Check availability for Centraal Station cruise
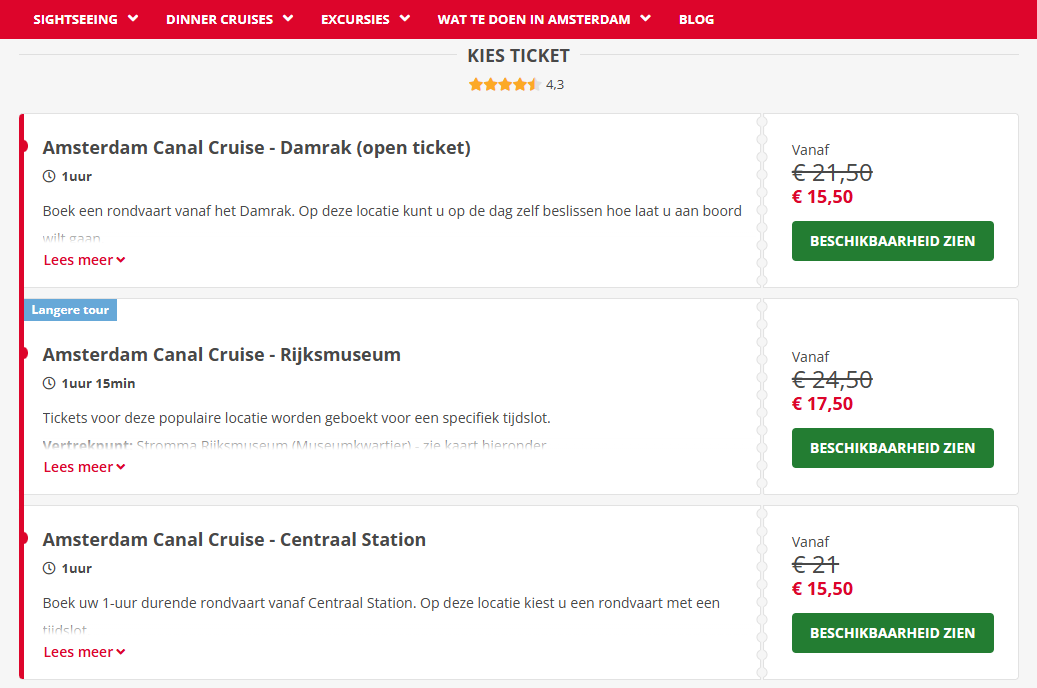 coord(893,633)
